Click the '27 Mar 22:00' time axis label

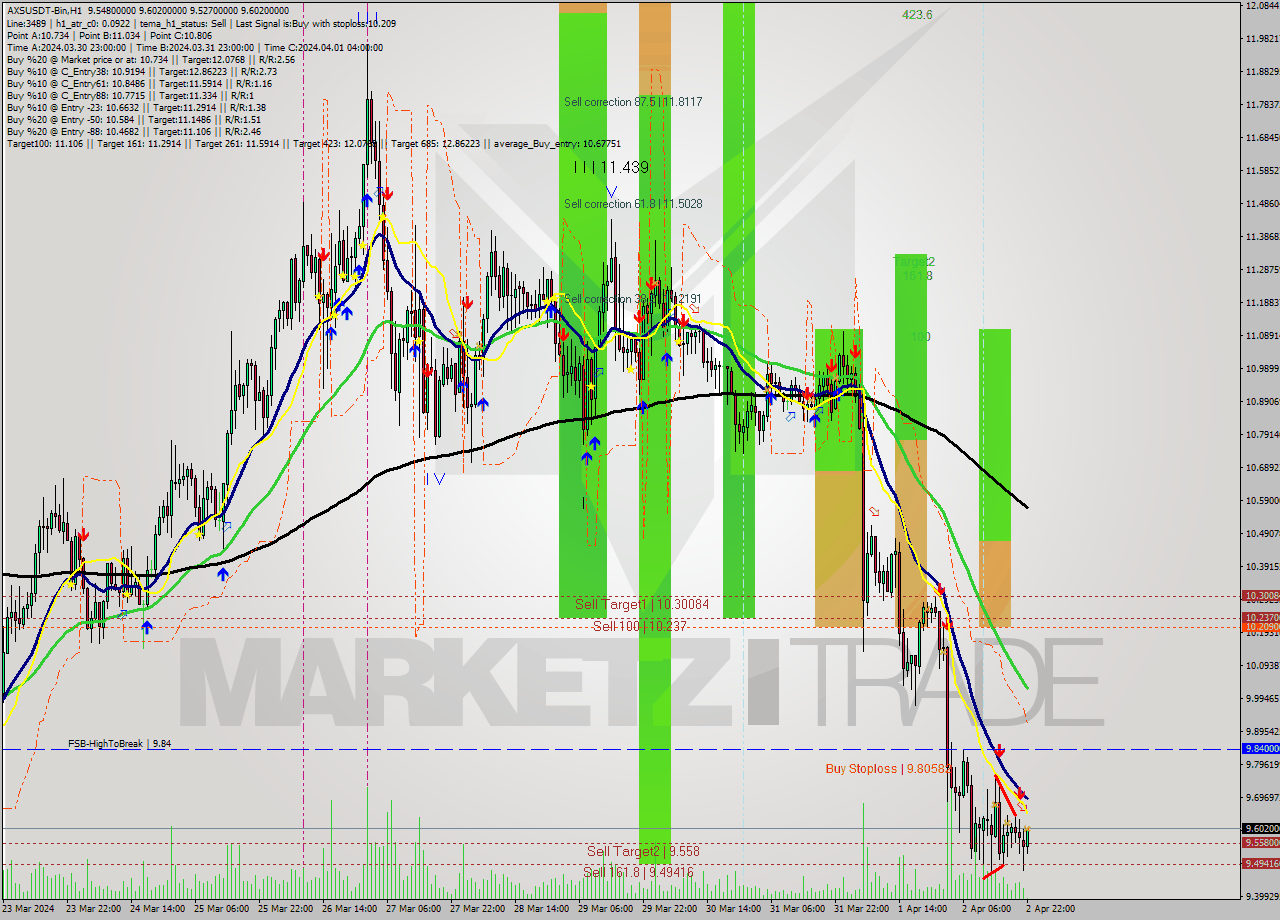[x=478, y=909]
